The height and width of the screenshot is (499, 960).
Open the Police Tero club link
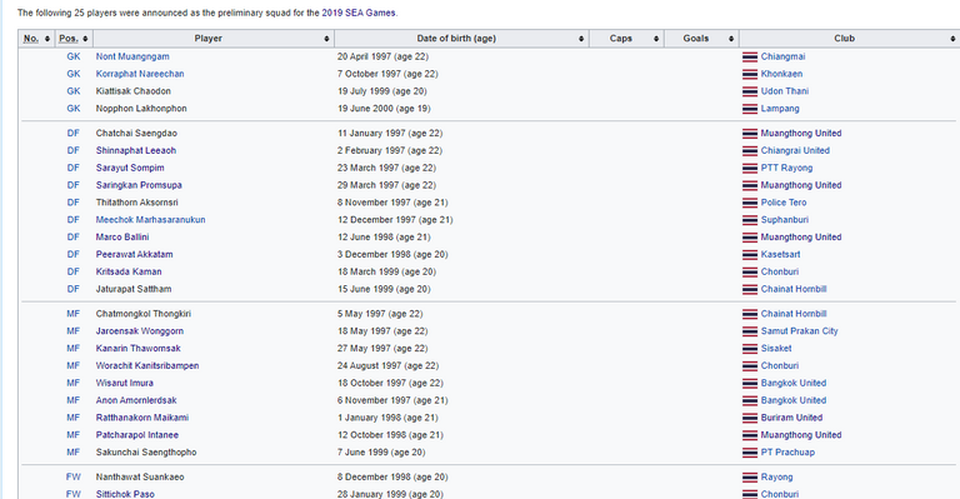point(784,202)
